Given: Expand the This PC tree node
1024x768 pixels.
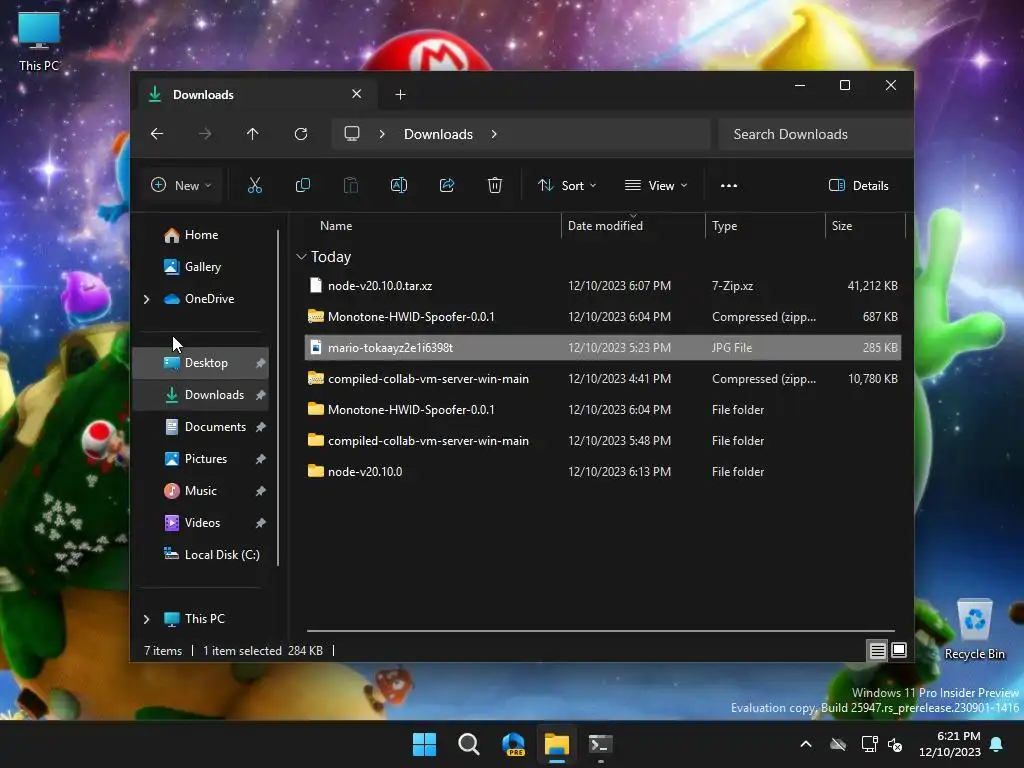Looking at the screenshot, I should (x=146, y=618).
